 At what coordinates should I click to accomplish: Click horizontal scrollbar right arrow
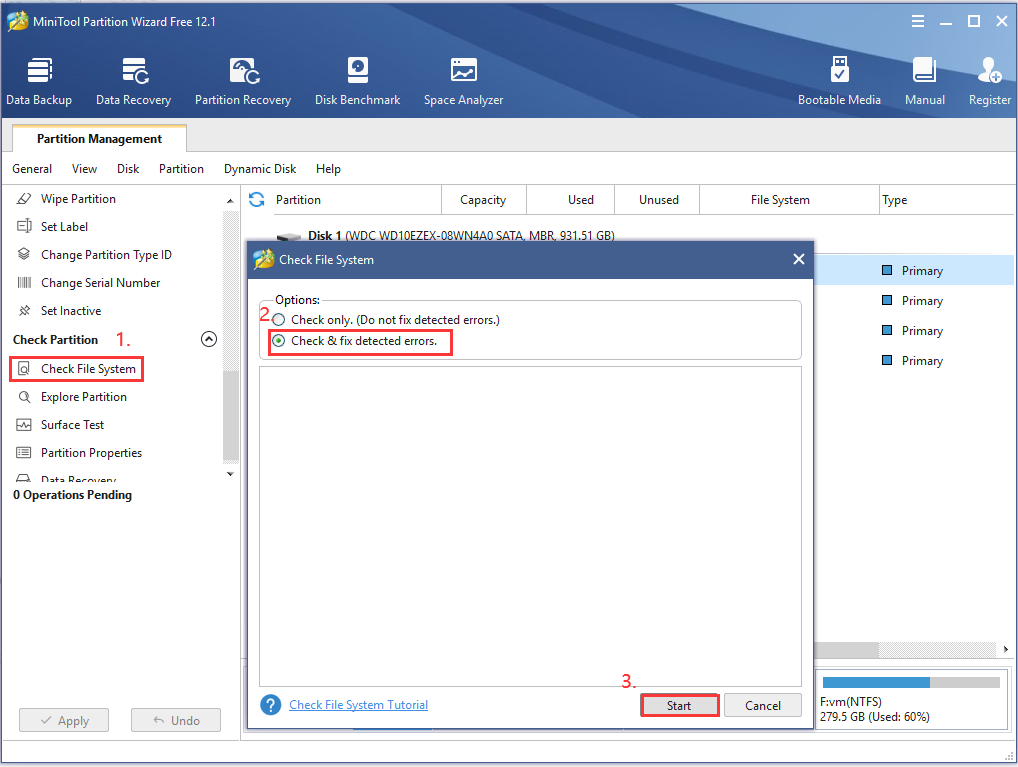[1005, 649]
